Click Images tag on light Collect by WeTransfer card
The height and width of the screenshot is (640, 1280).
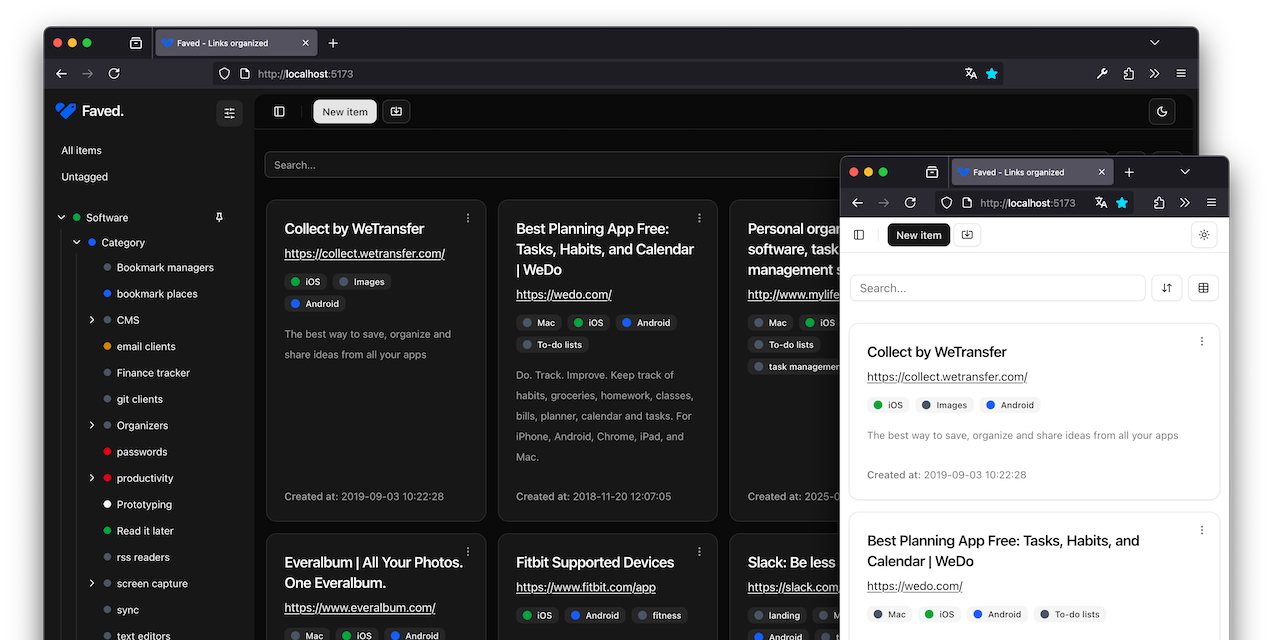[x=944, y=405]
